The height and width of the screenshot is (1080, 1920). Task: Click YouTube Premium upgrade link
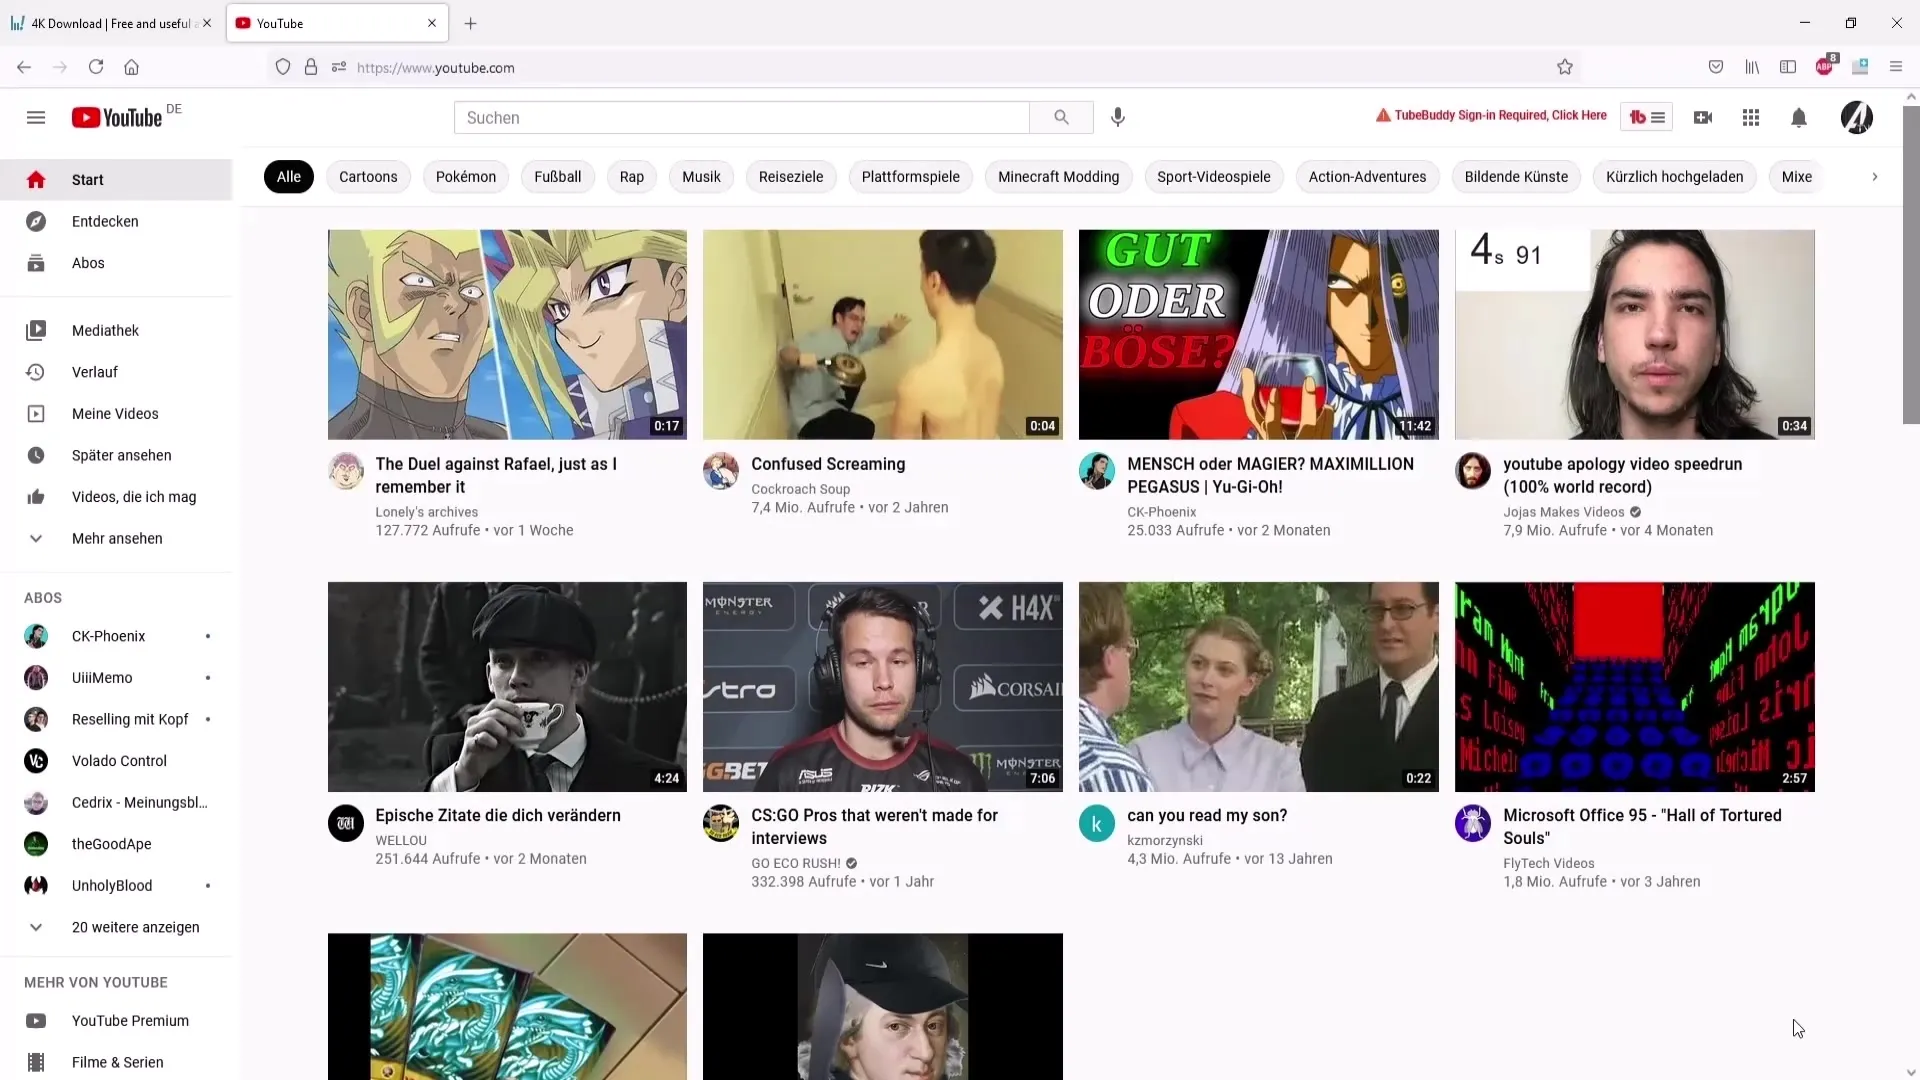[x=131, y=1019]
